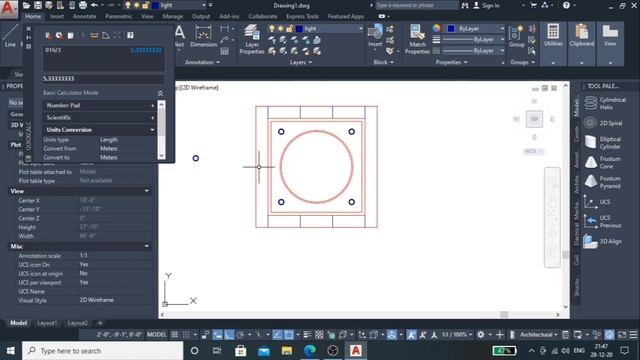The image size is (640, 360).
Task: Click the Save icon in Quick Access toolbar
Action: click(38, 5)
